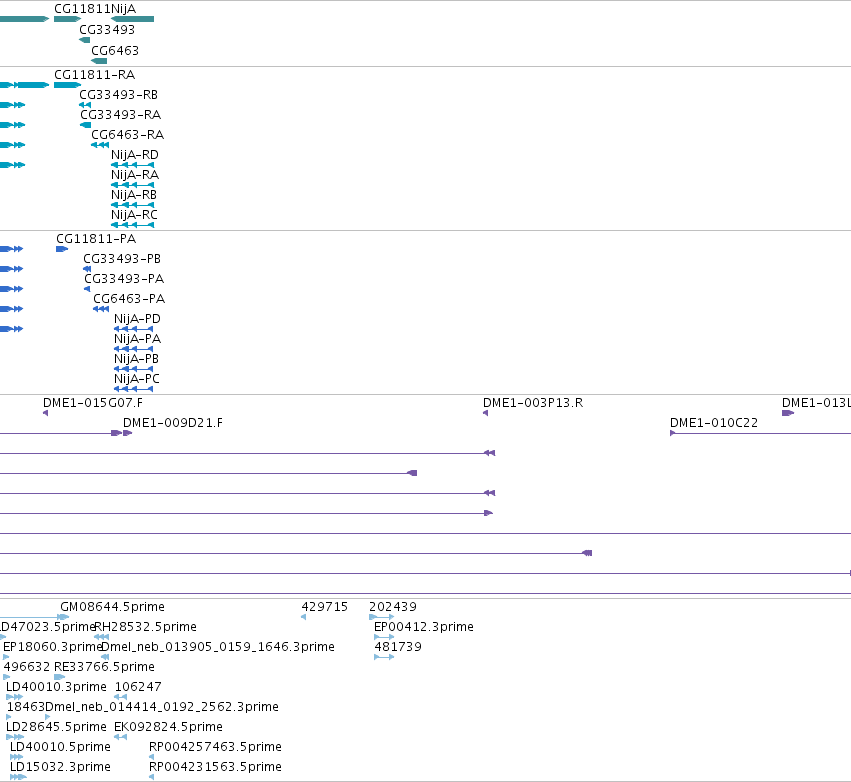
Task: Select the RH28532.5prime EST
Action: (101, 637)
